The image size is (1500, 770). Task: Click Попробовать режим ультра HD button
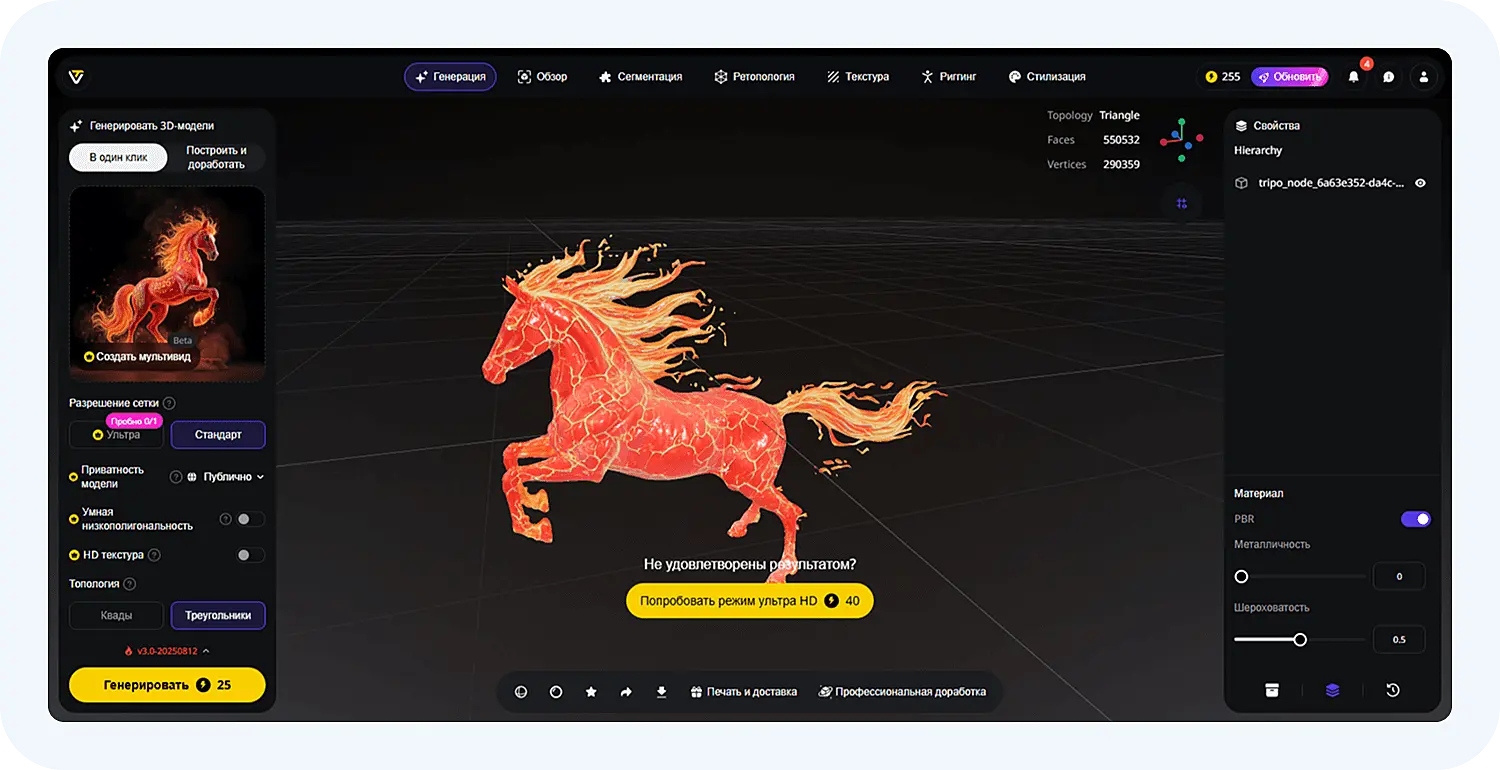(749, 601)
